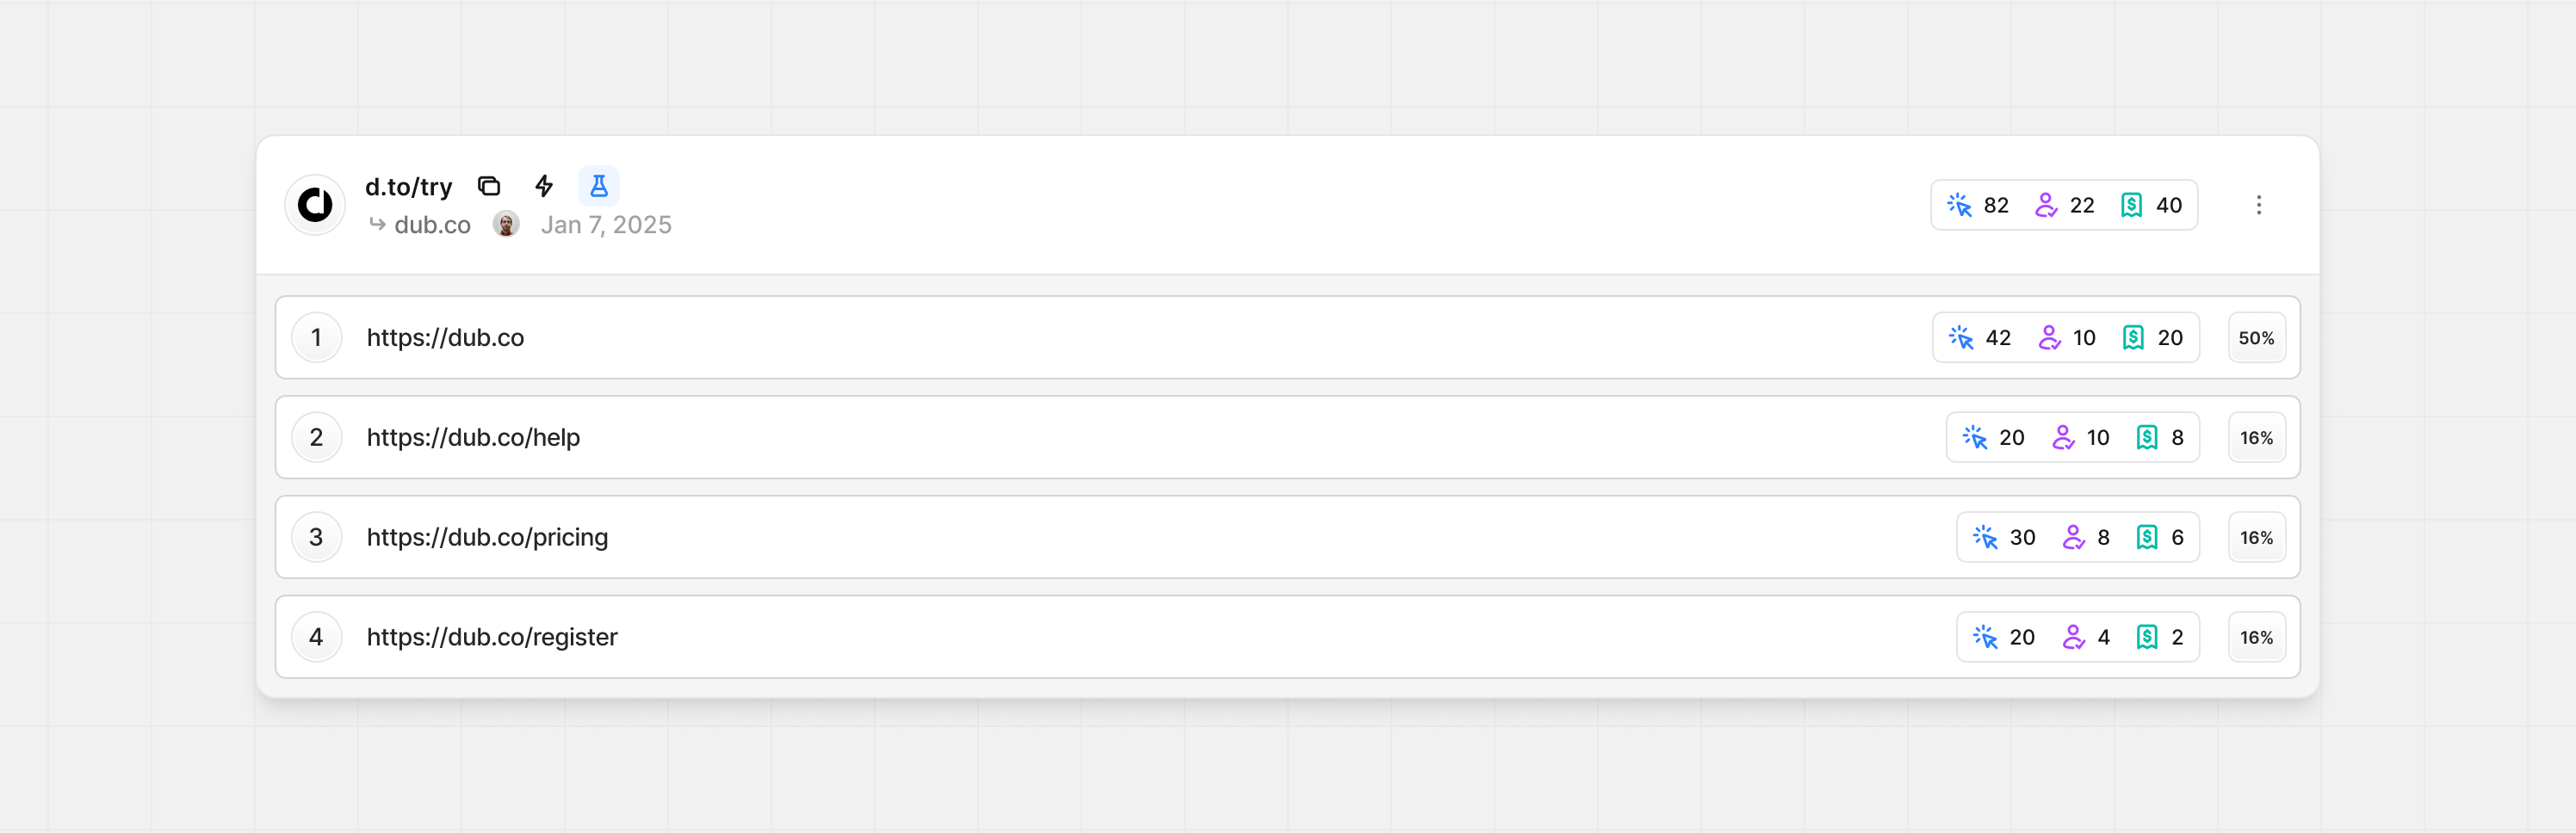Click the total clicks icon showing 82
This screenshot has height=833, width=2576.
coord(1959,205)
